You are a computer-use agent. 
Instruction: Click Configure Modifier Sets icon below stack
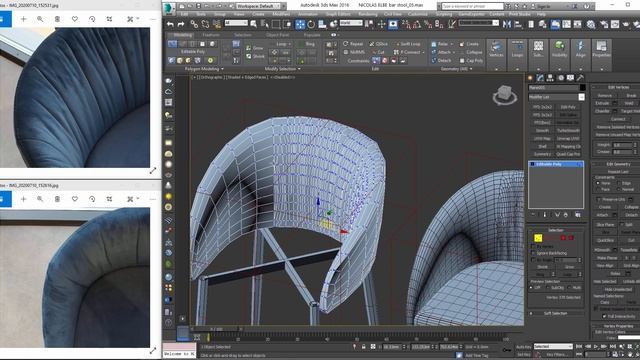coord(578,214)
